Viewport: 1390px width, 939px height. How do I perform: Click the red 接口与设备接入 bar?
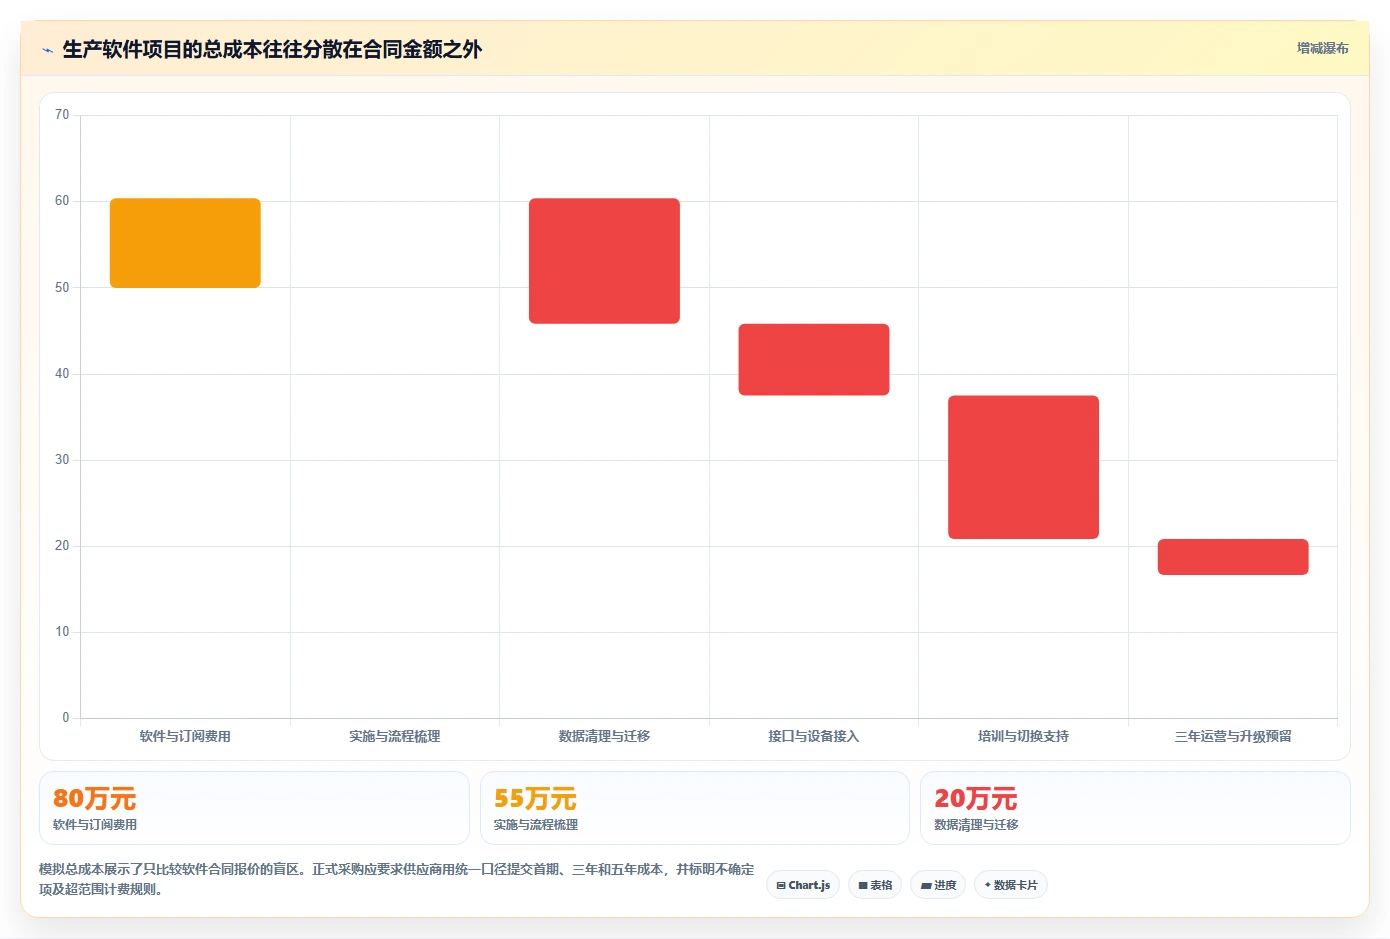[814, 360]
